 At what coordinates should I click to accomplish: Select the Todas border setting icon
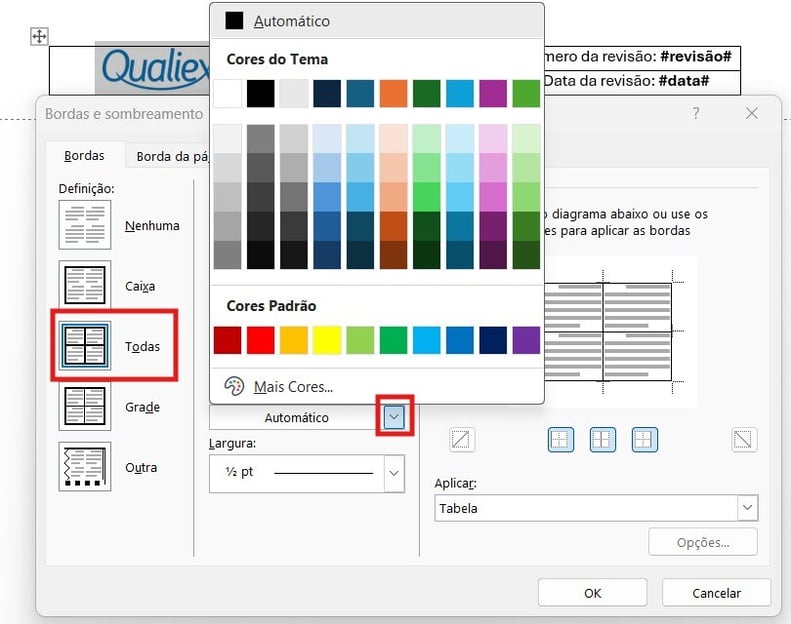[x=85, y=346]
